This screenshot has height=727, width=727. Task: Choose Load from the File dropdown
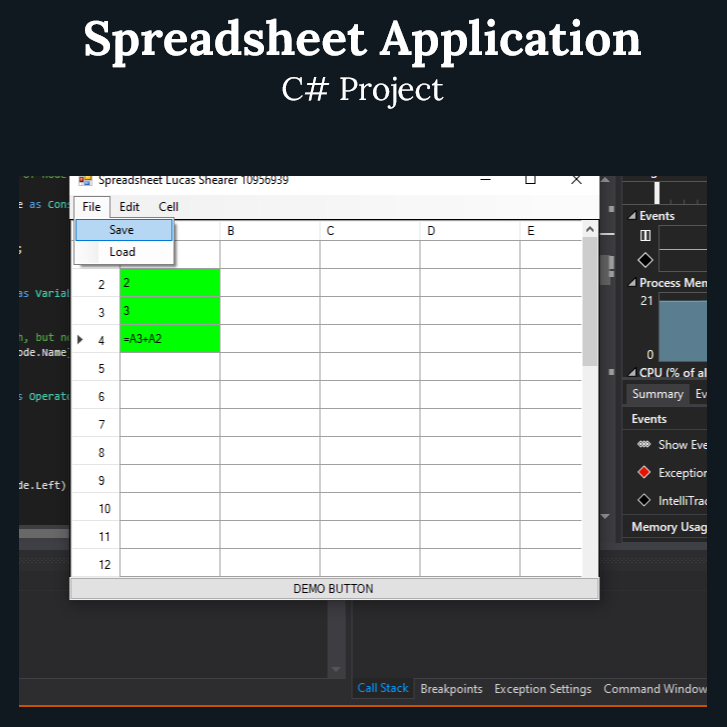(124, 252)
